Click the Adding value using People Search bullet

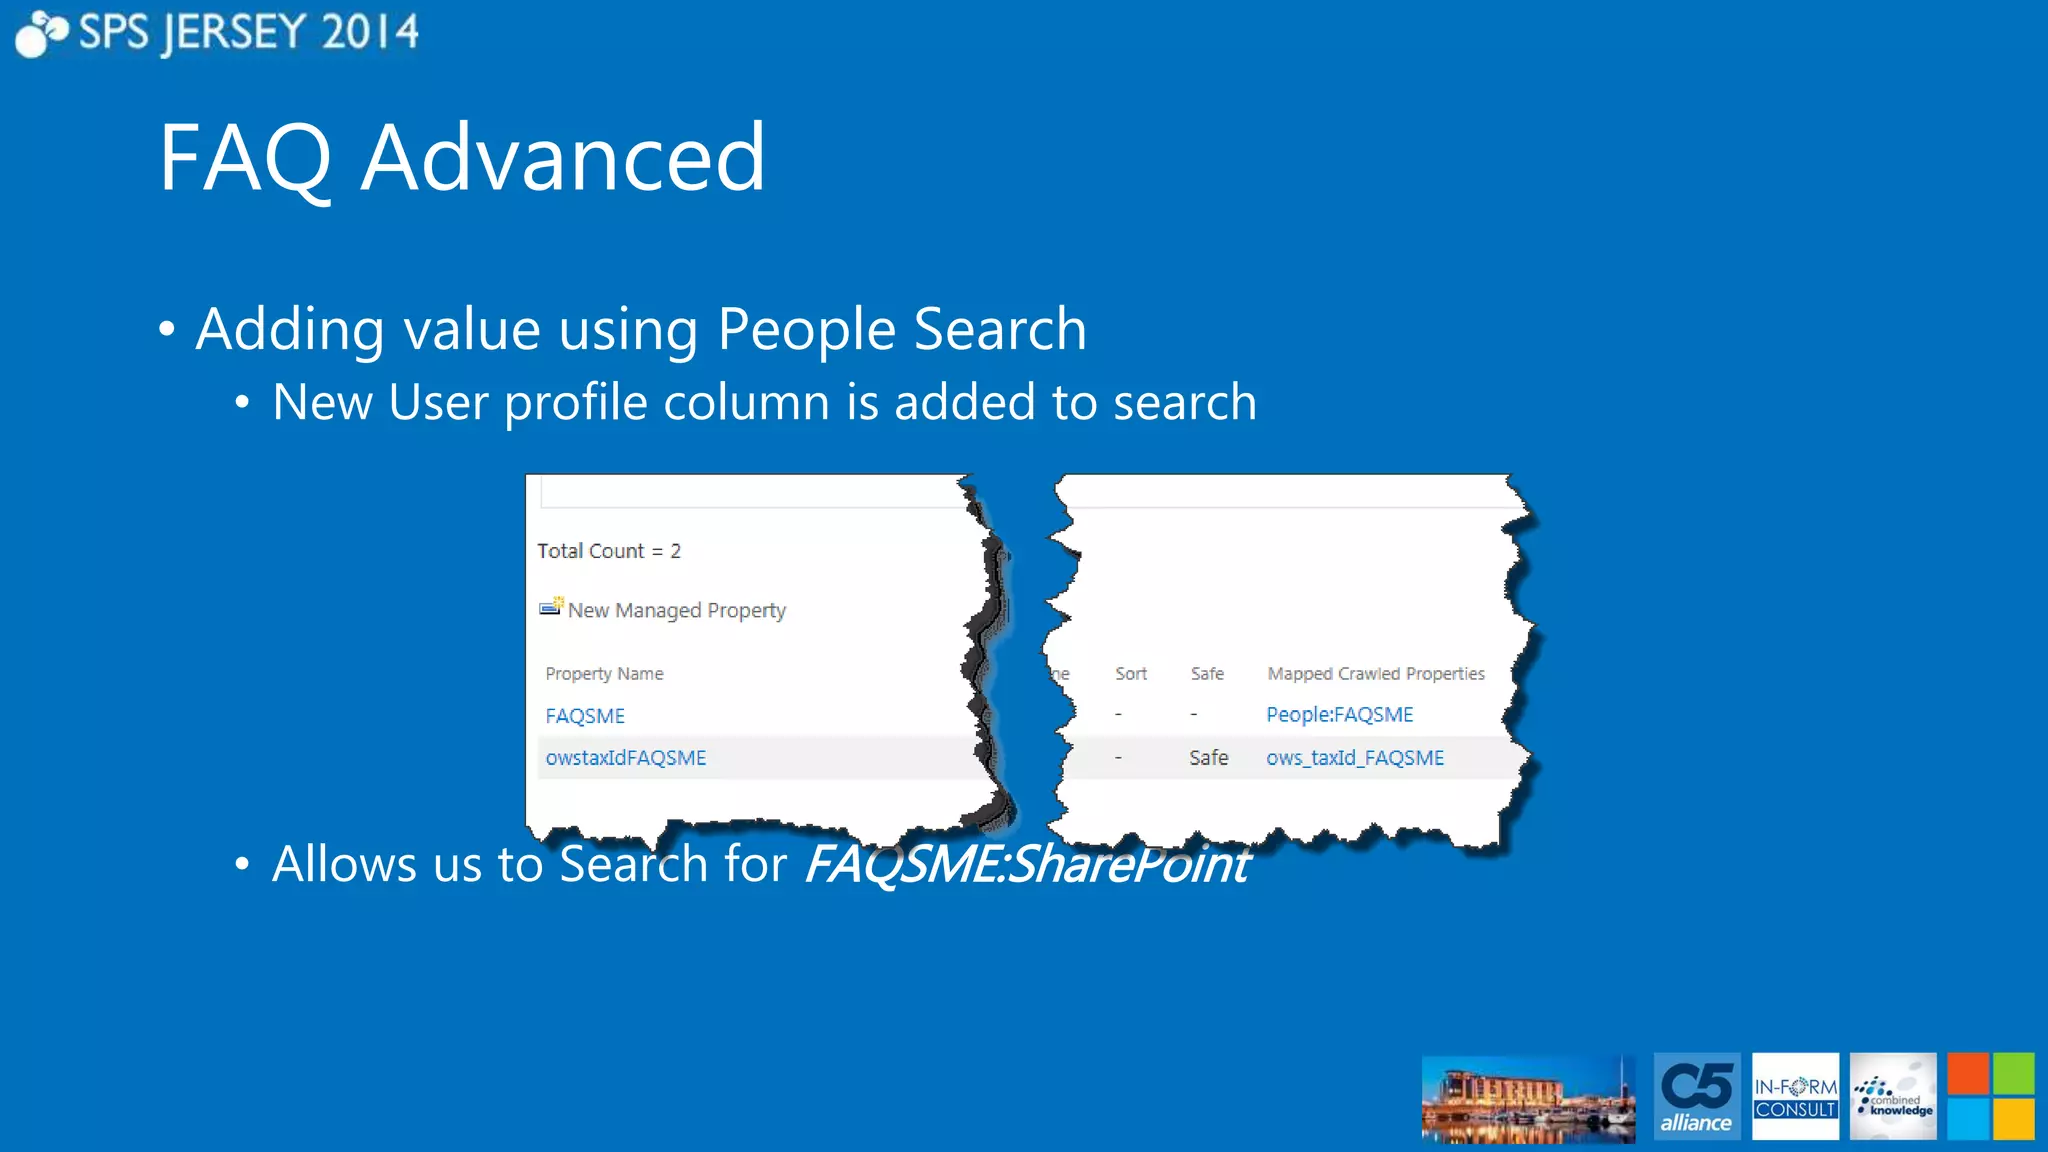[641, 329]
